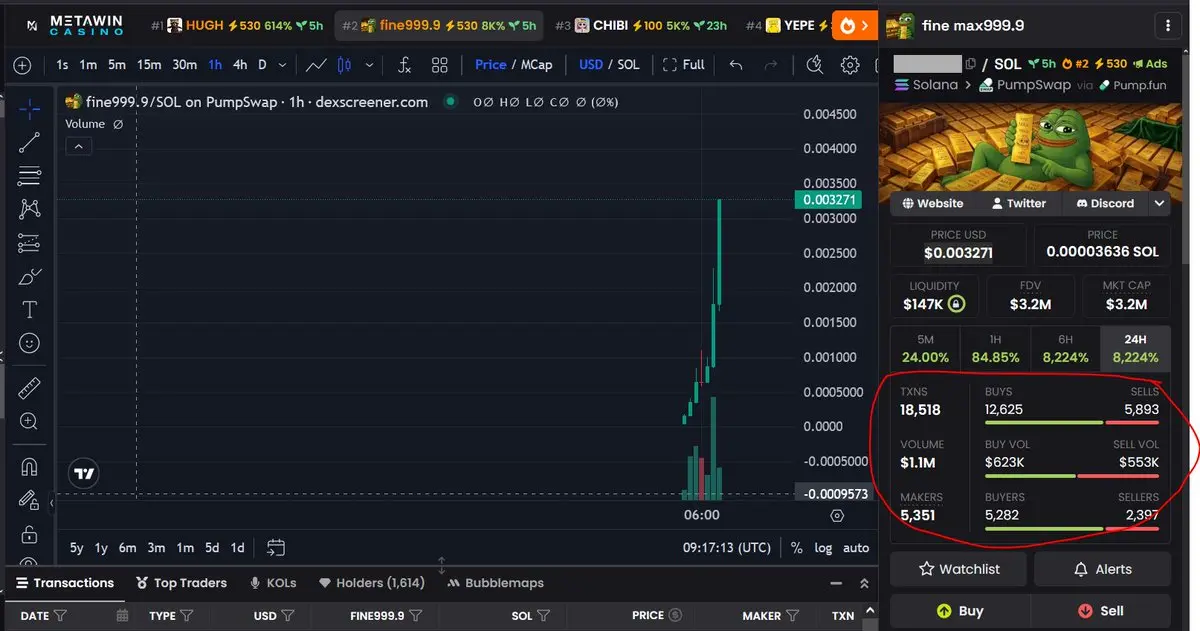This screenshot has width=1200, height=631.
Task: Minimize the transactions panel dash icon
Action: (836, 583)
